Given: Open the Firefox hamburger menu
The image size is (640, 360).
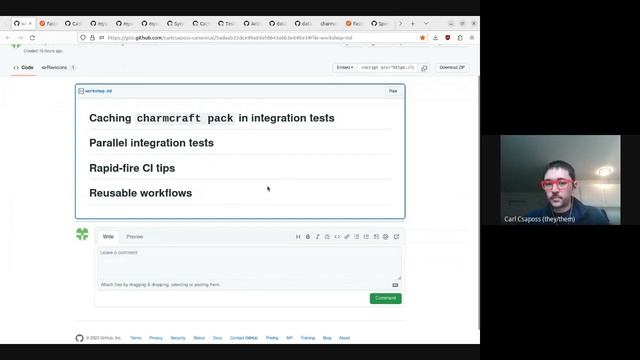Looking at the screenshot, I should (472, 38).
